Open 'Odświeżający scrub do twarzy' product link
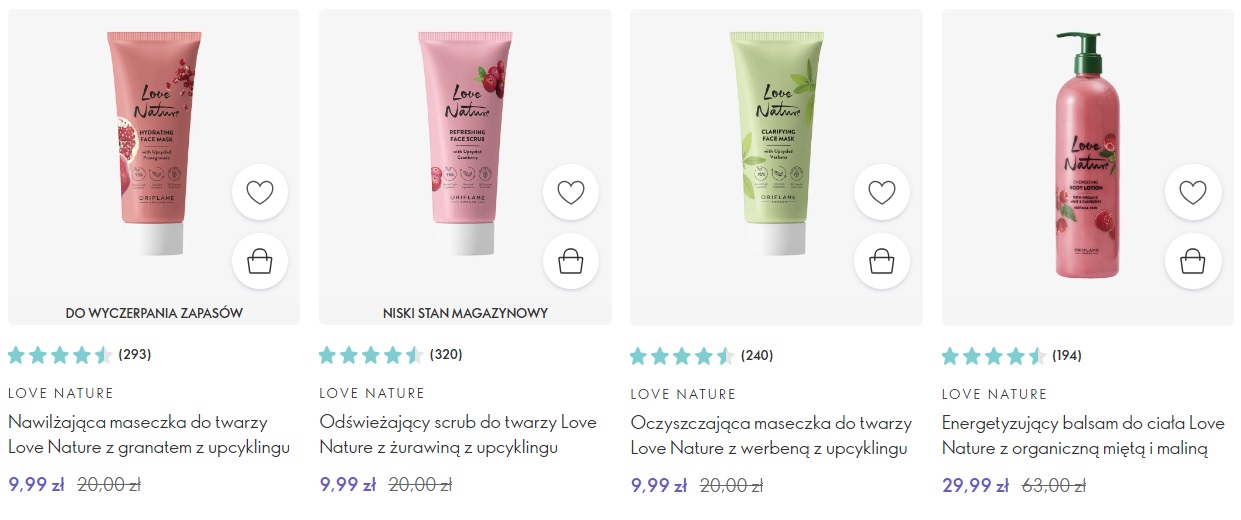This screenshot has height=520, width=1241. click(458, 435)
